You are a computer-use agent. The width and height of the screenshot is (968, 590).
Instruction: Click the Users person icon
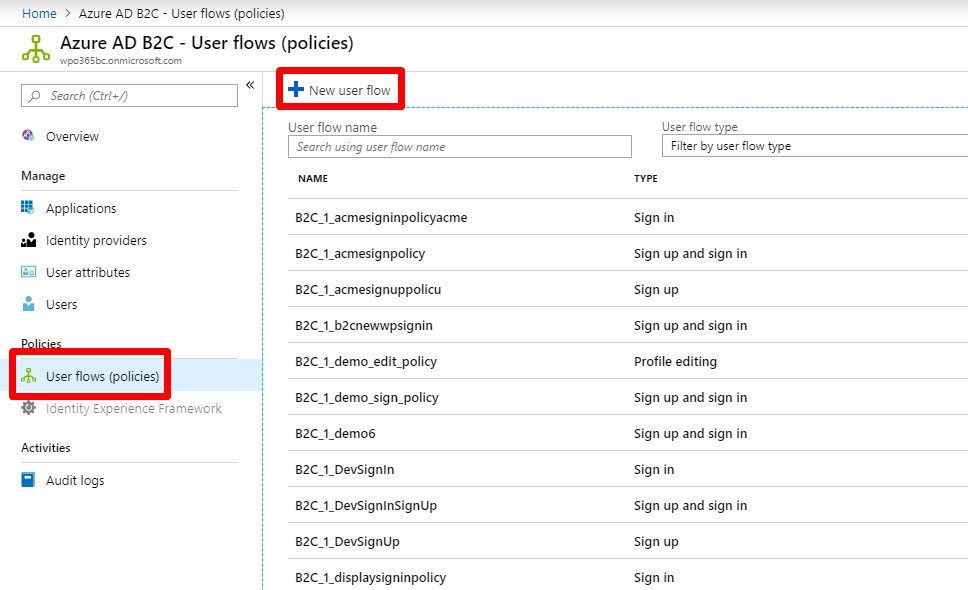(28, 304)
